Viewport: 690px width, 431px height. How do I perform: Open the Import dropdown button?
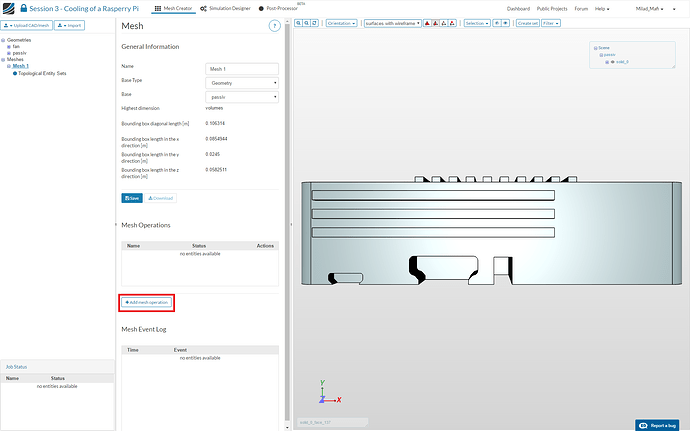point(70,26)
